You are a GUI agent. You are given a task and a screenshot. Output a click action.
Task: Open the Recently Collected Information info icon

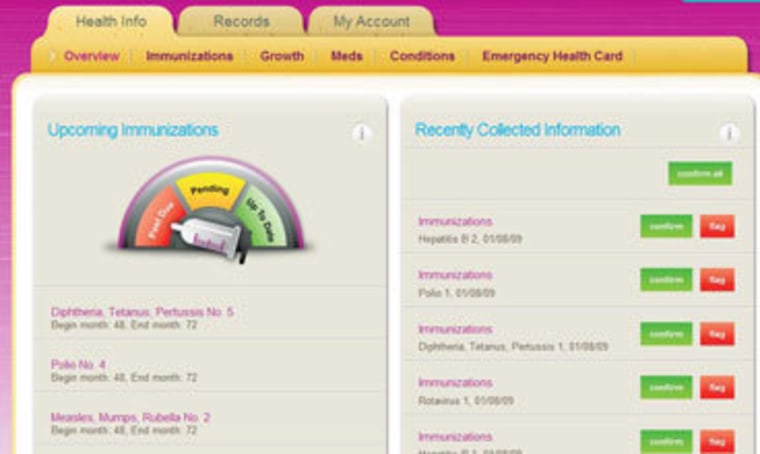(x=728, y=133)
